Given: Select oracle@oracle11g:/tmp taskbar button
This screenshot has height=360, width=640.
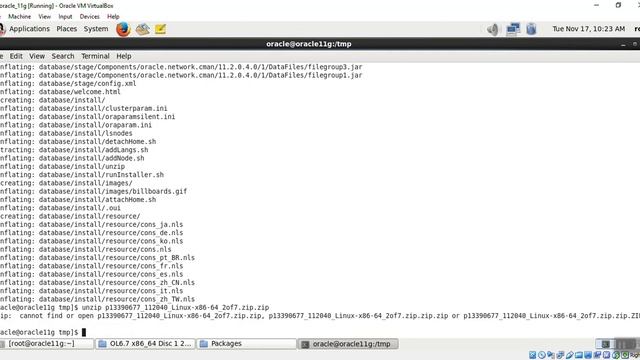Looking at the screenshot, I should click(x=347, y=344).
